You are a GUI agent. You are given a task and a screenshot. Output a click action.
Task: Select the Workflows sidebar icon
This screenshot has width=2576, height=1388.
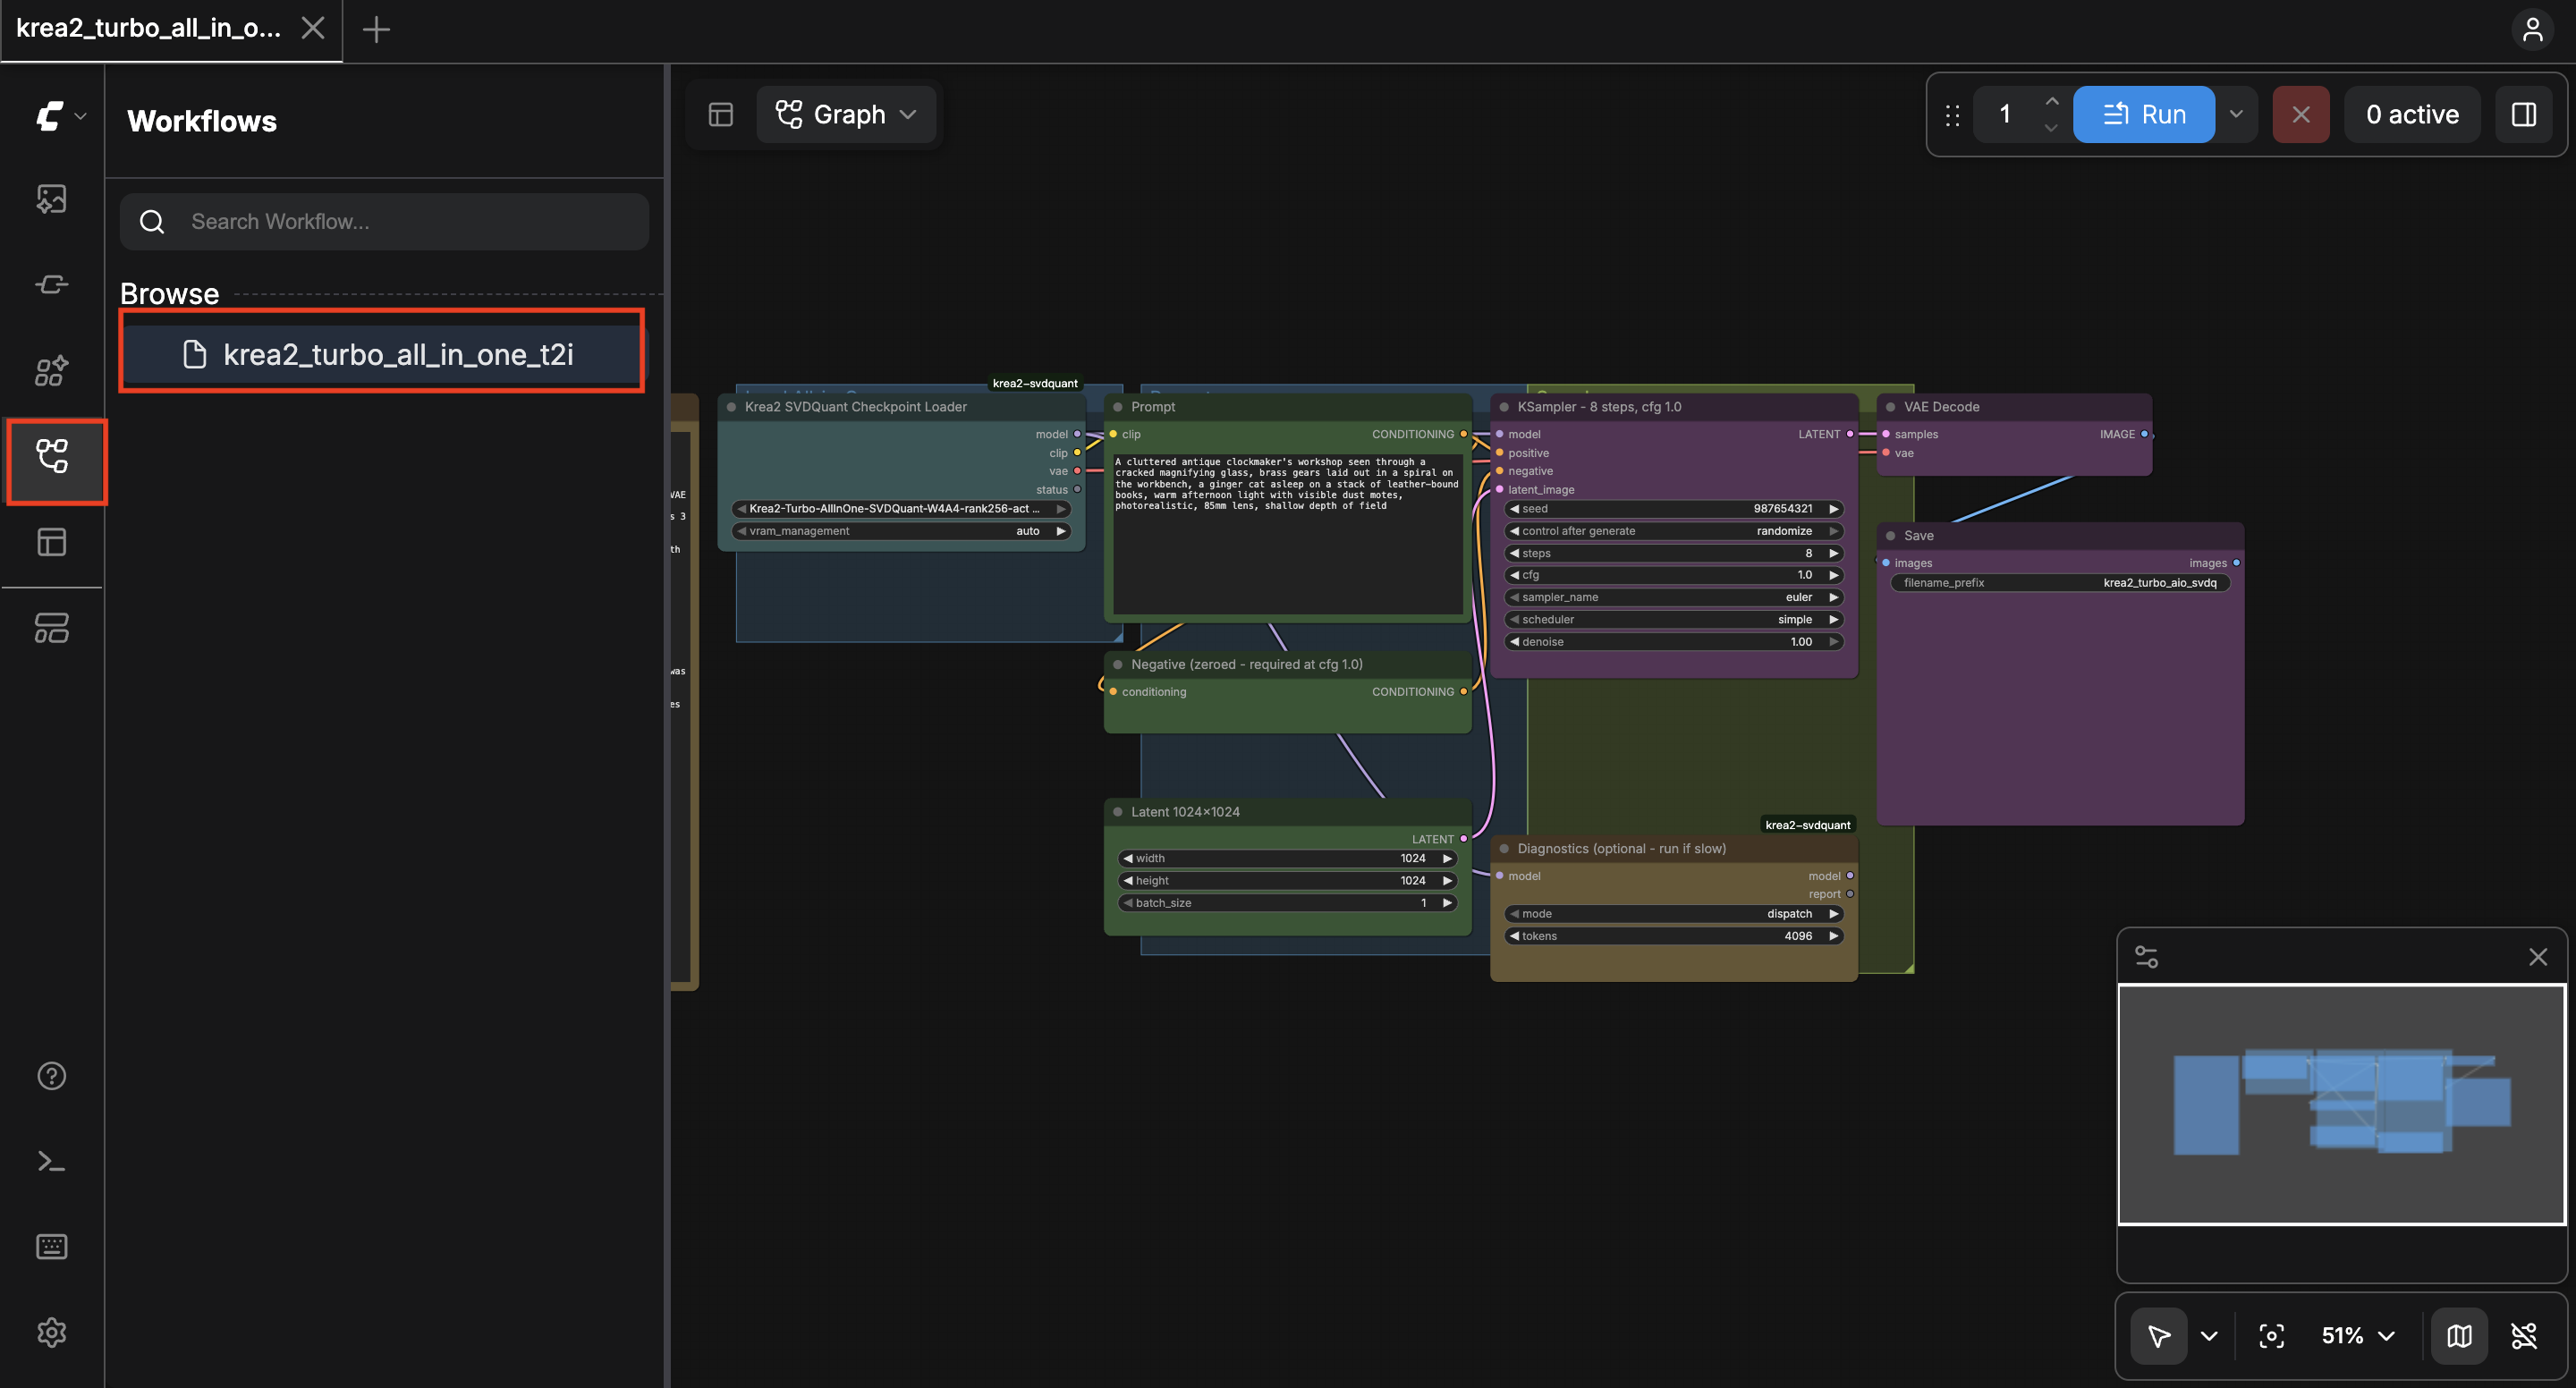pyautogui.click(x=52, y=457)
